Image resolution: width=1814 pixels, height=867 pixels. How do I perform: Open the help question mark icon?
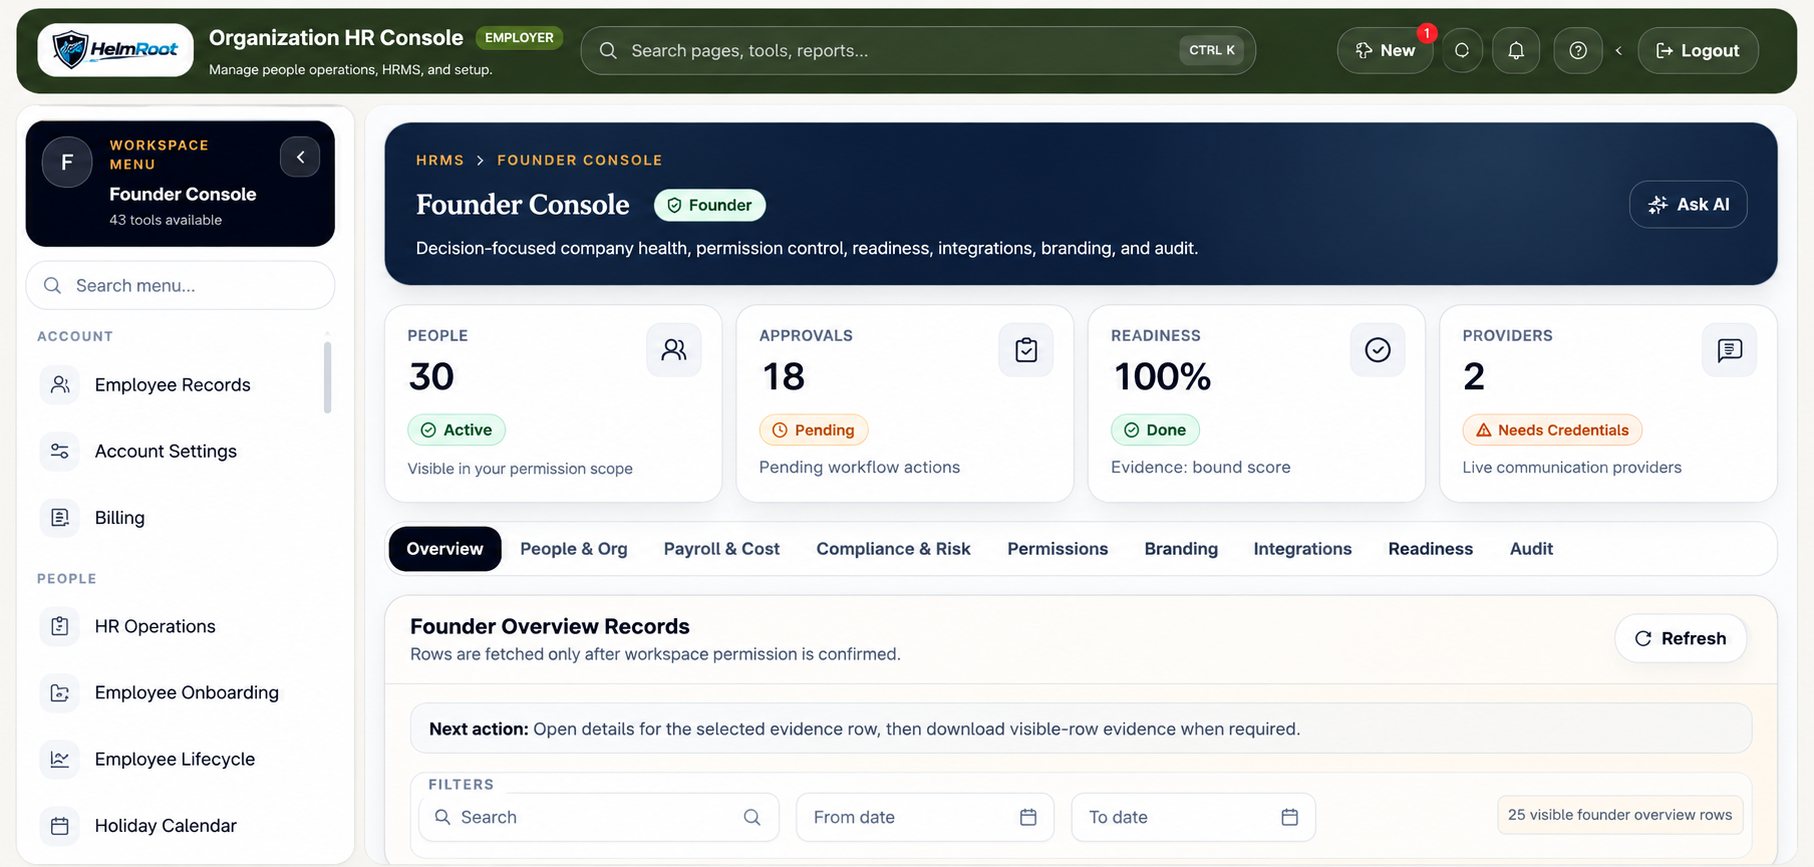1578,50
